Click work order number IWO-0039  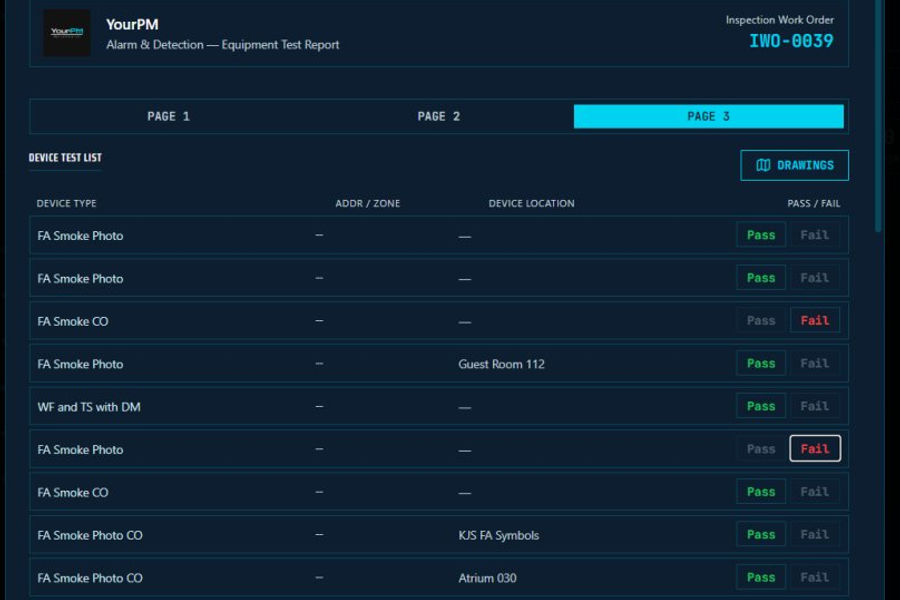pos(791,41)
